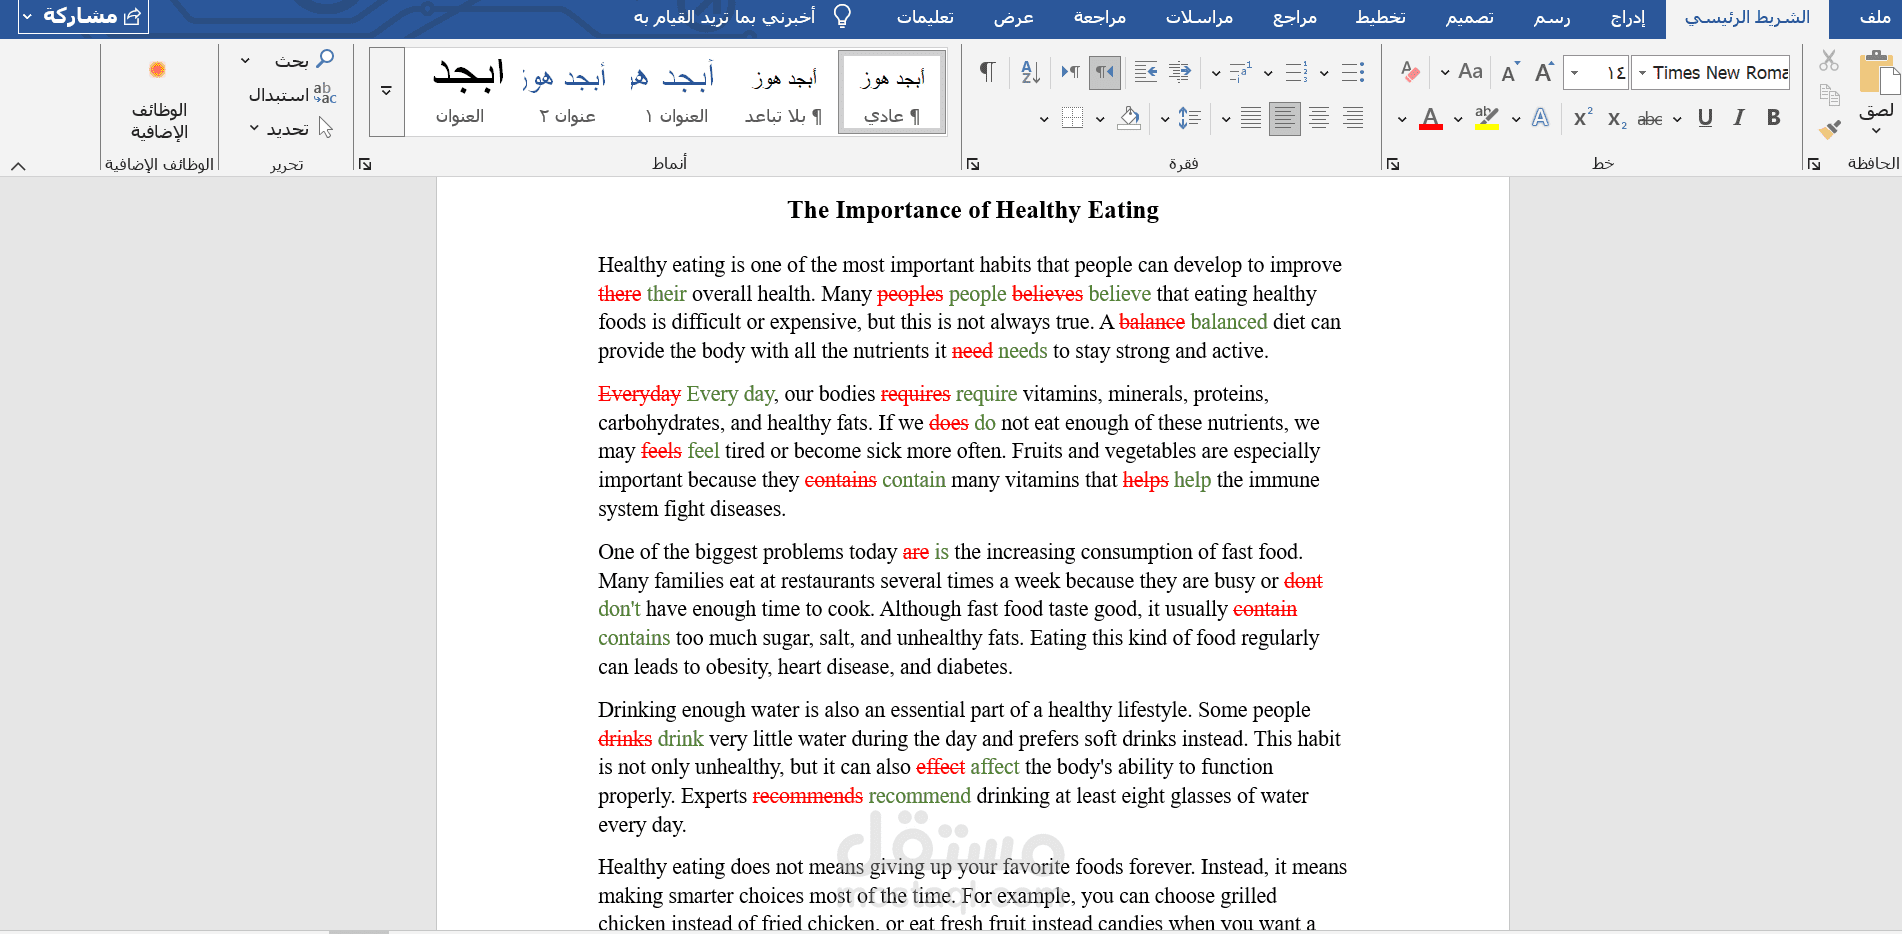Open the Clipboard pane launcher (الحافظة)

point(1814,164)
